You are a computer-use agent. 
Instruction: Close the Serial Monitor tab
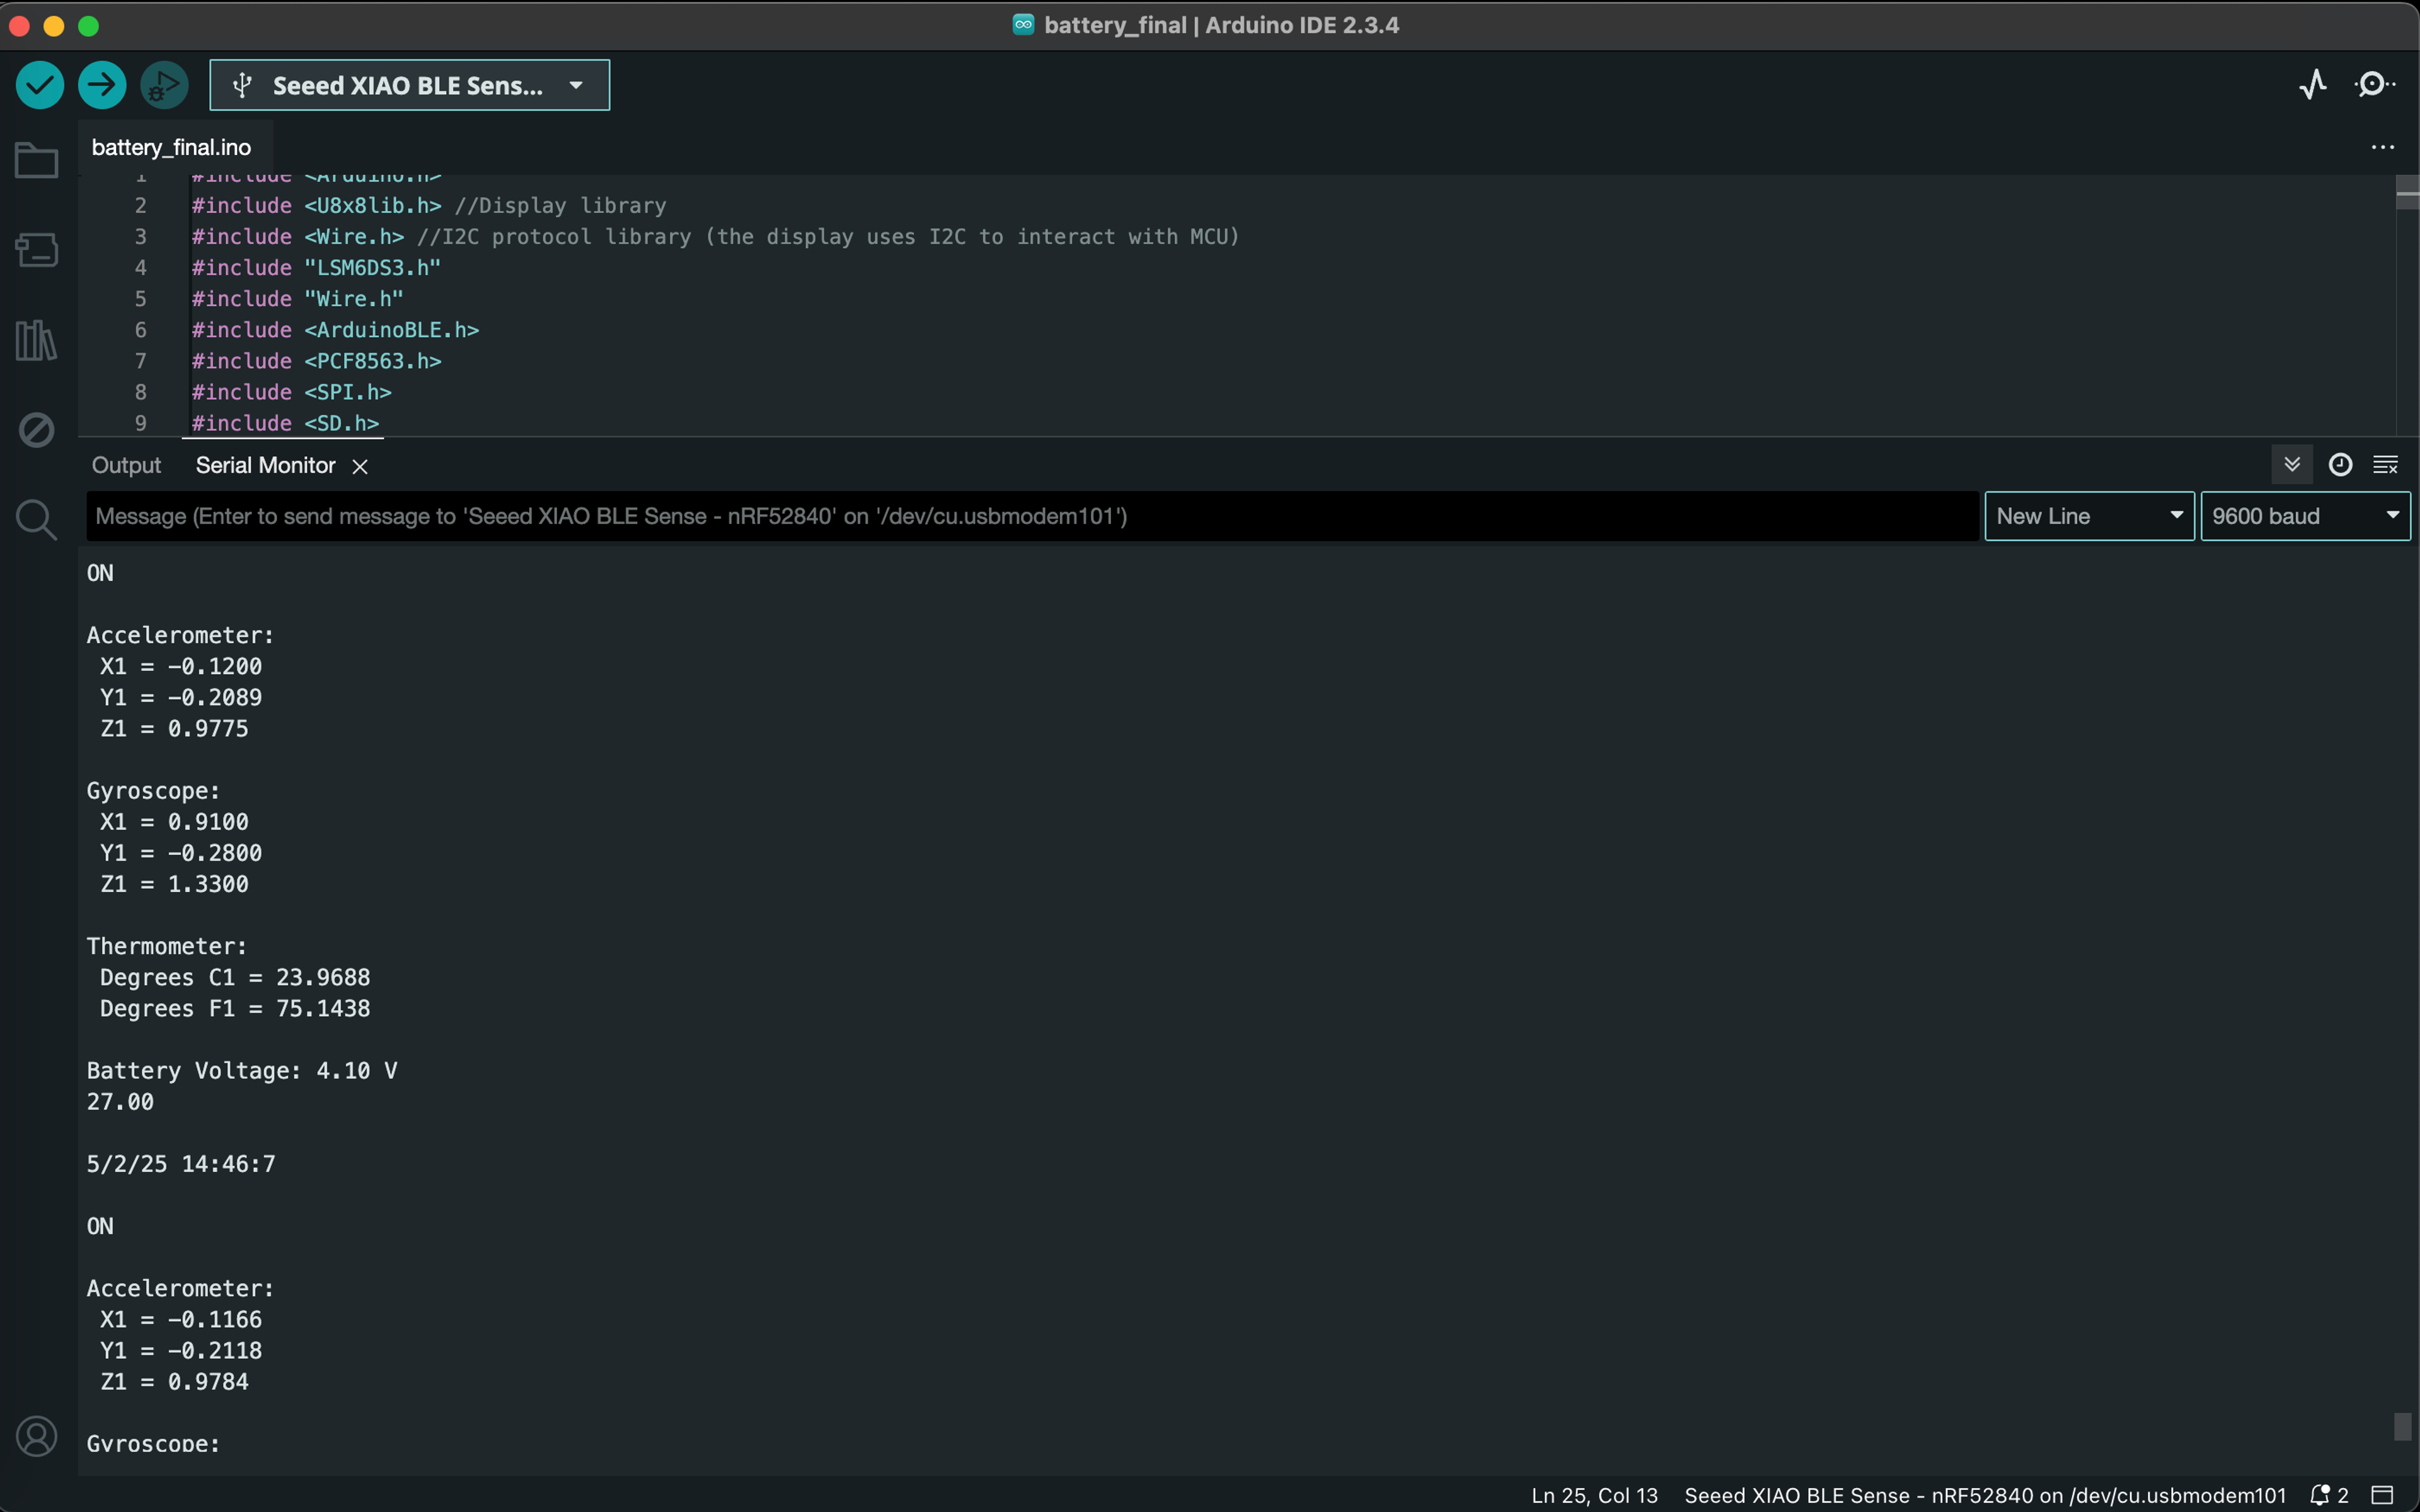[360, 466]
